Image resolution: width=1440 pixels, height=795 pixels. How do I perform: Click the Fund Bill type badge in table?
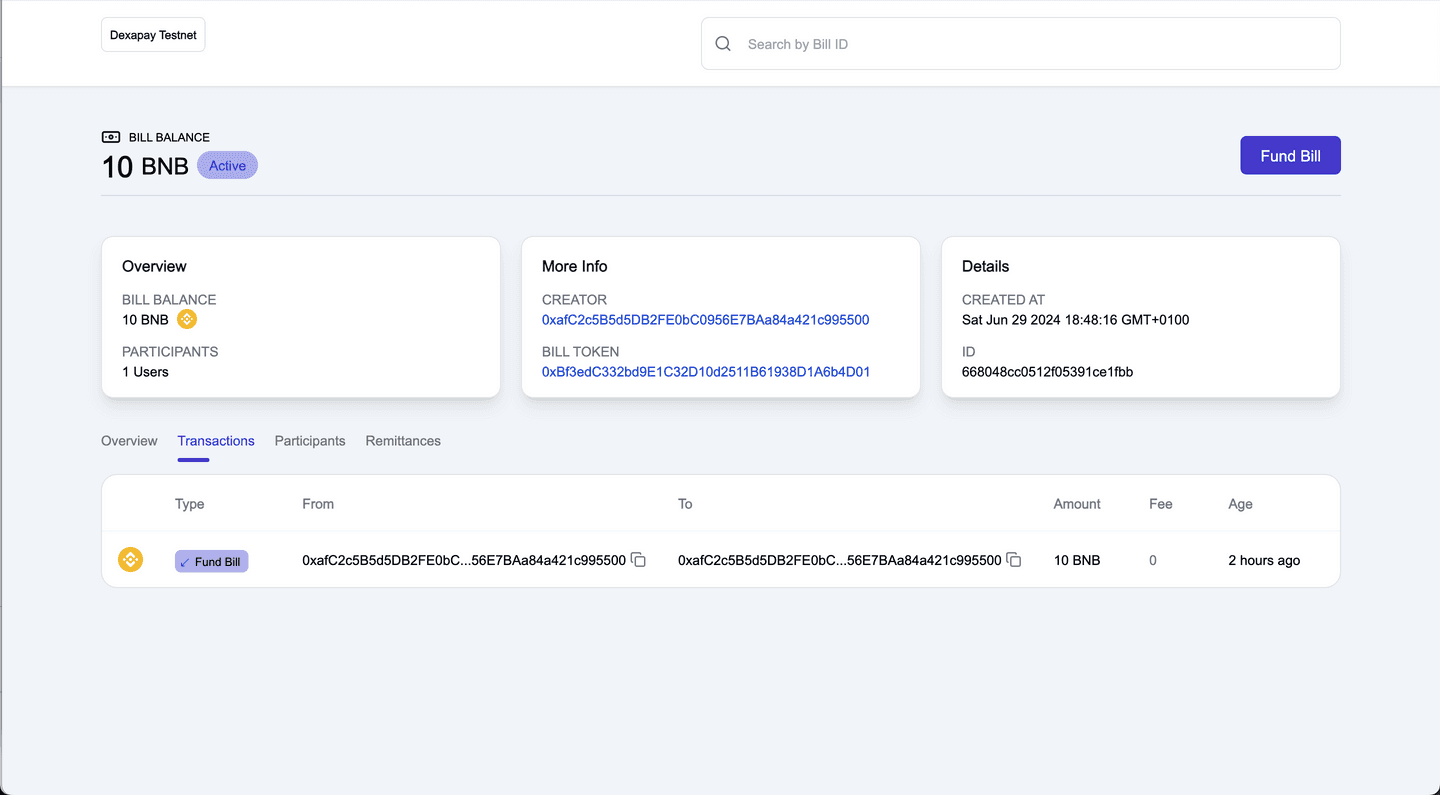click(211, 561)
